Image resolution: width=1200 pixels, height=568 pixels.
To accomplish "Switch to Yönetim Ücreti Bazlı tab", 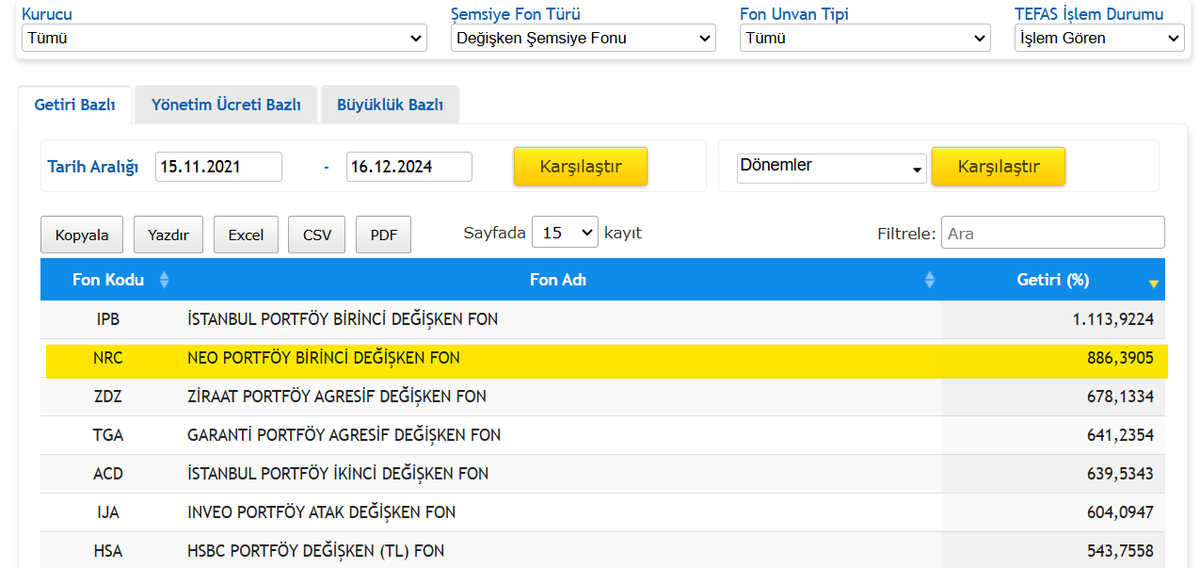I will pos(226,104).
